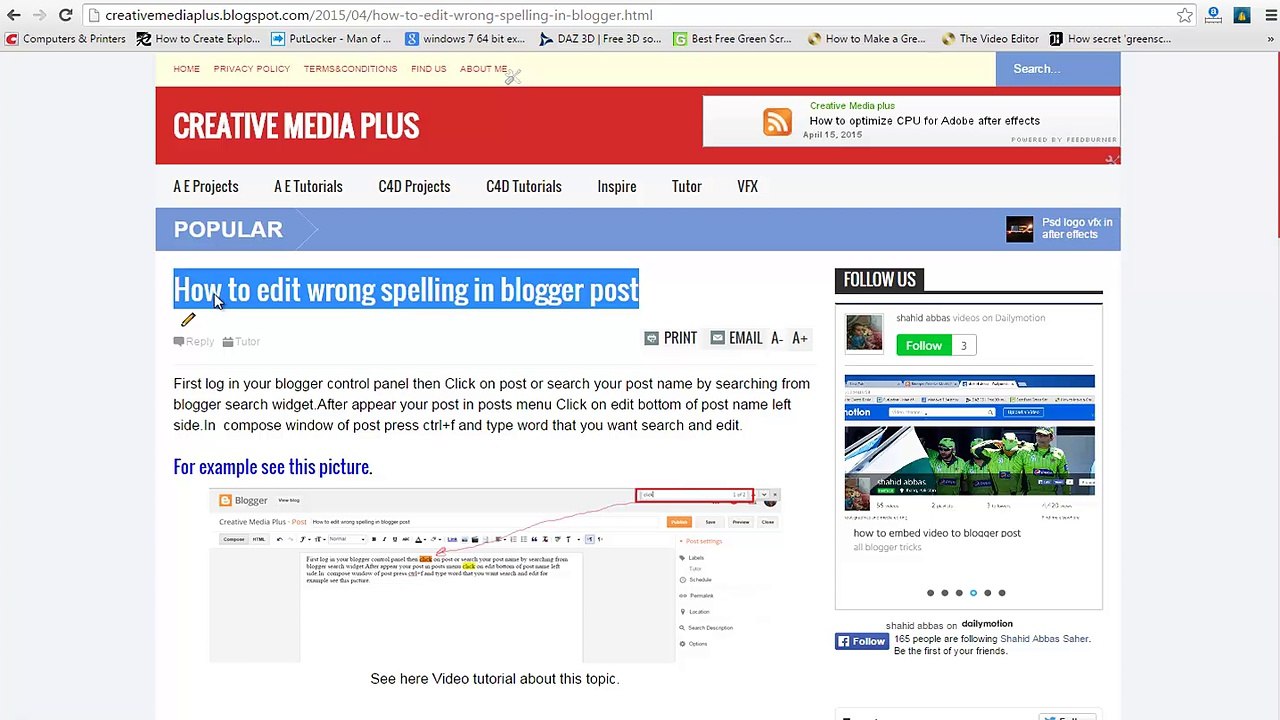The height and width of the screenshot is (720, 1280).
Task: Click the shahid abbas avatar thumbnail
Action: (864, 333)
